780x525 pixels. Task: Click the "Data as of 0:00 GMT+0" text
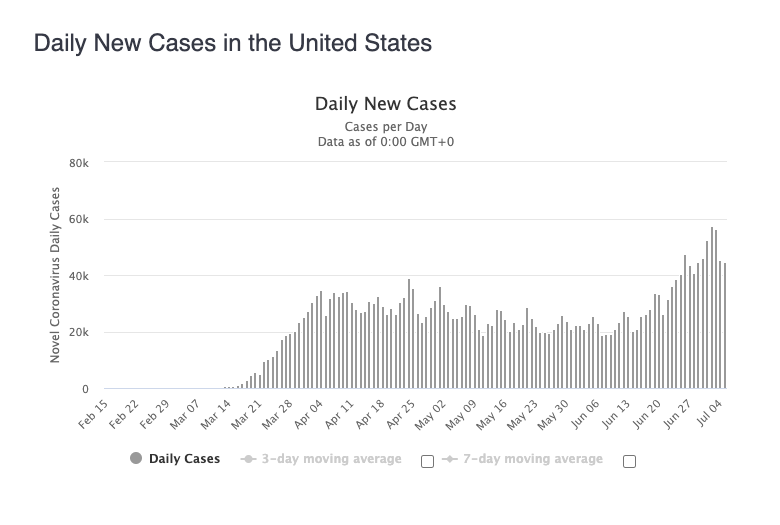[x=385, y=142]
